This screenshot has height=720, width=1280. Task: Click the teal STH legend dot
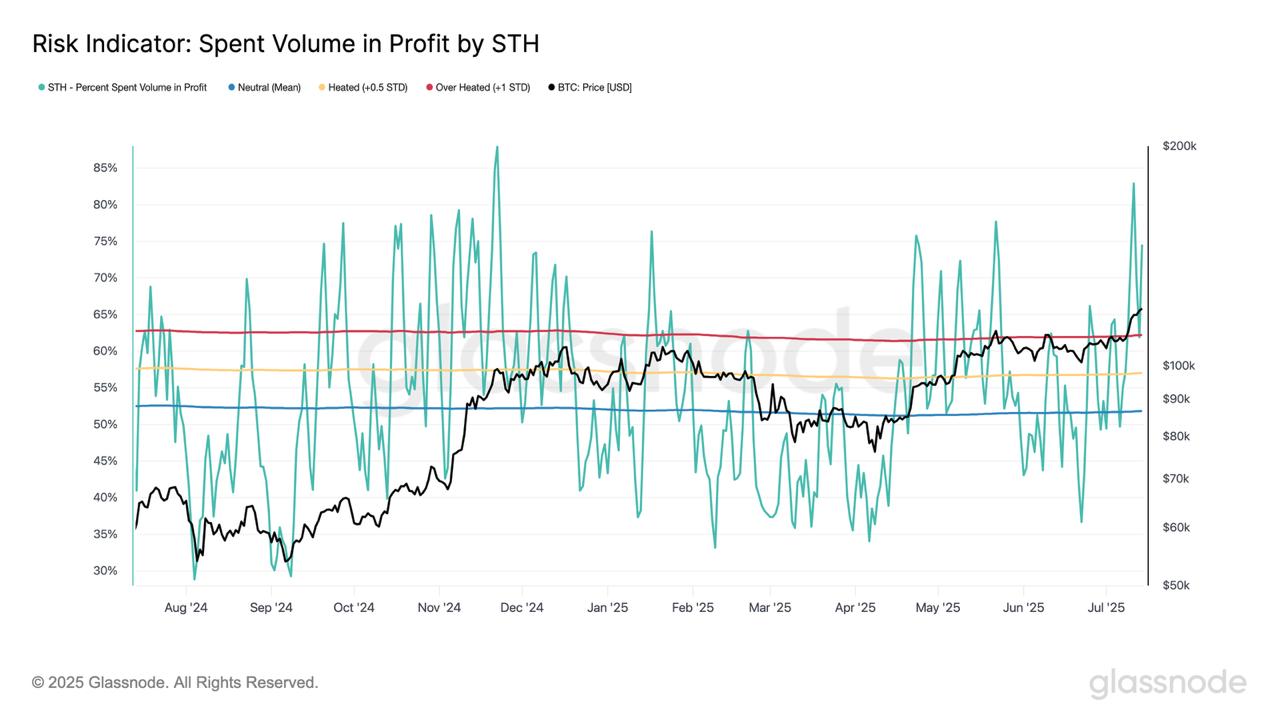(40, 87)
